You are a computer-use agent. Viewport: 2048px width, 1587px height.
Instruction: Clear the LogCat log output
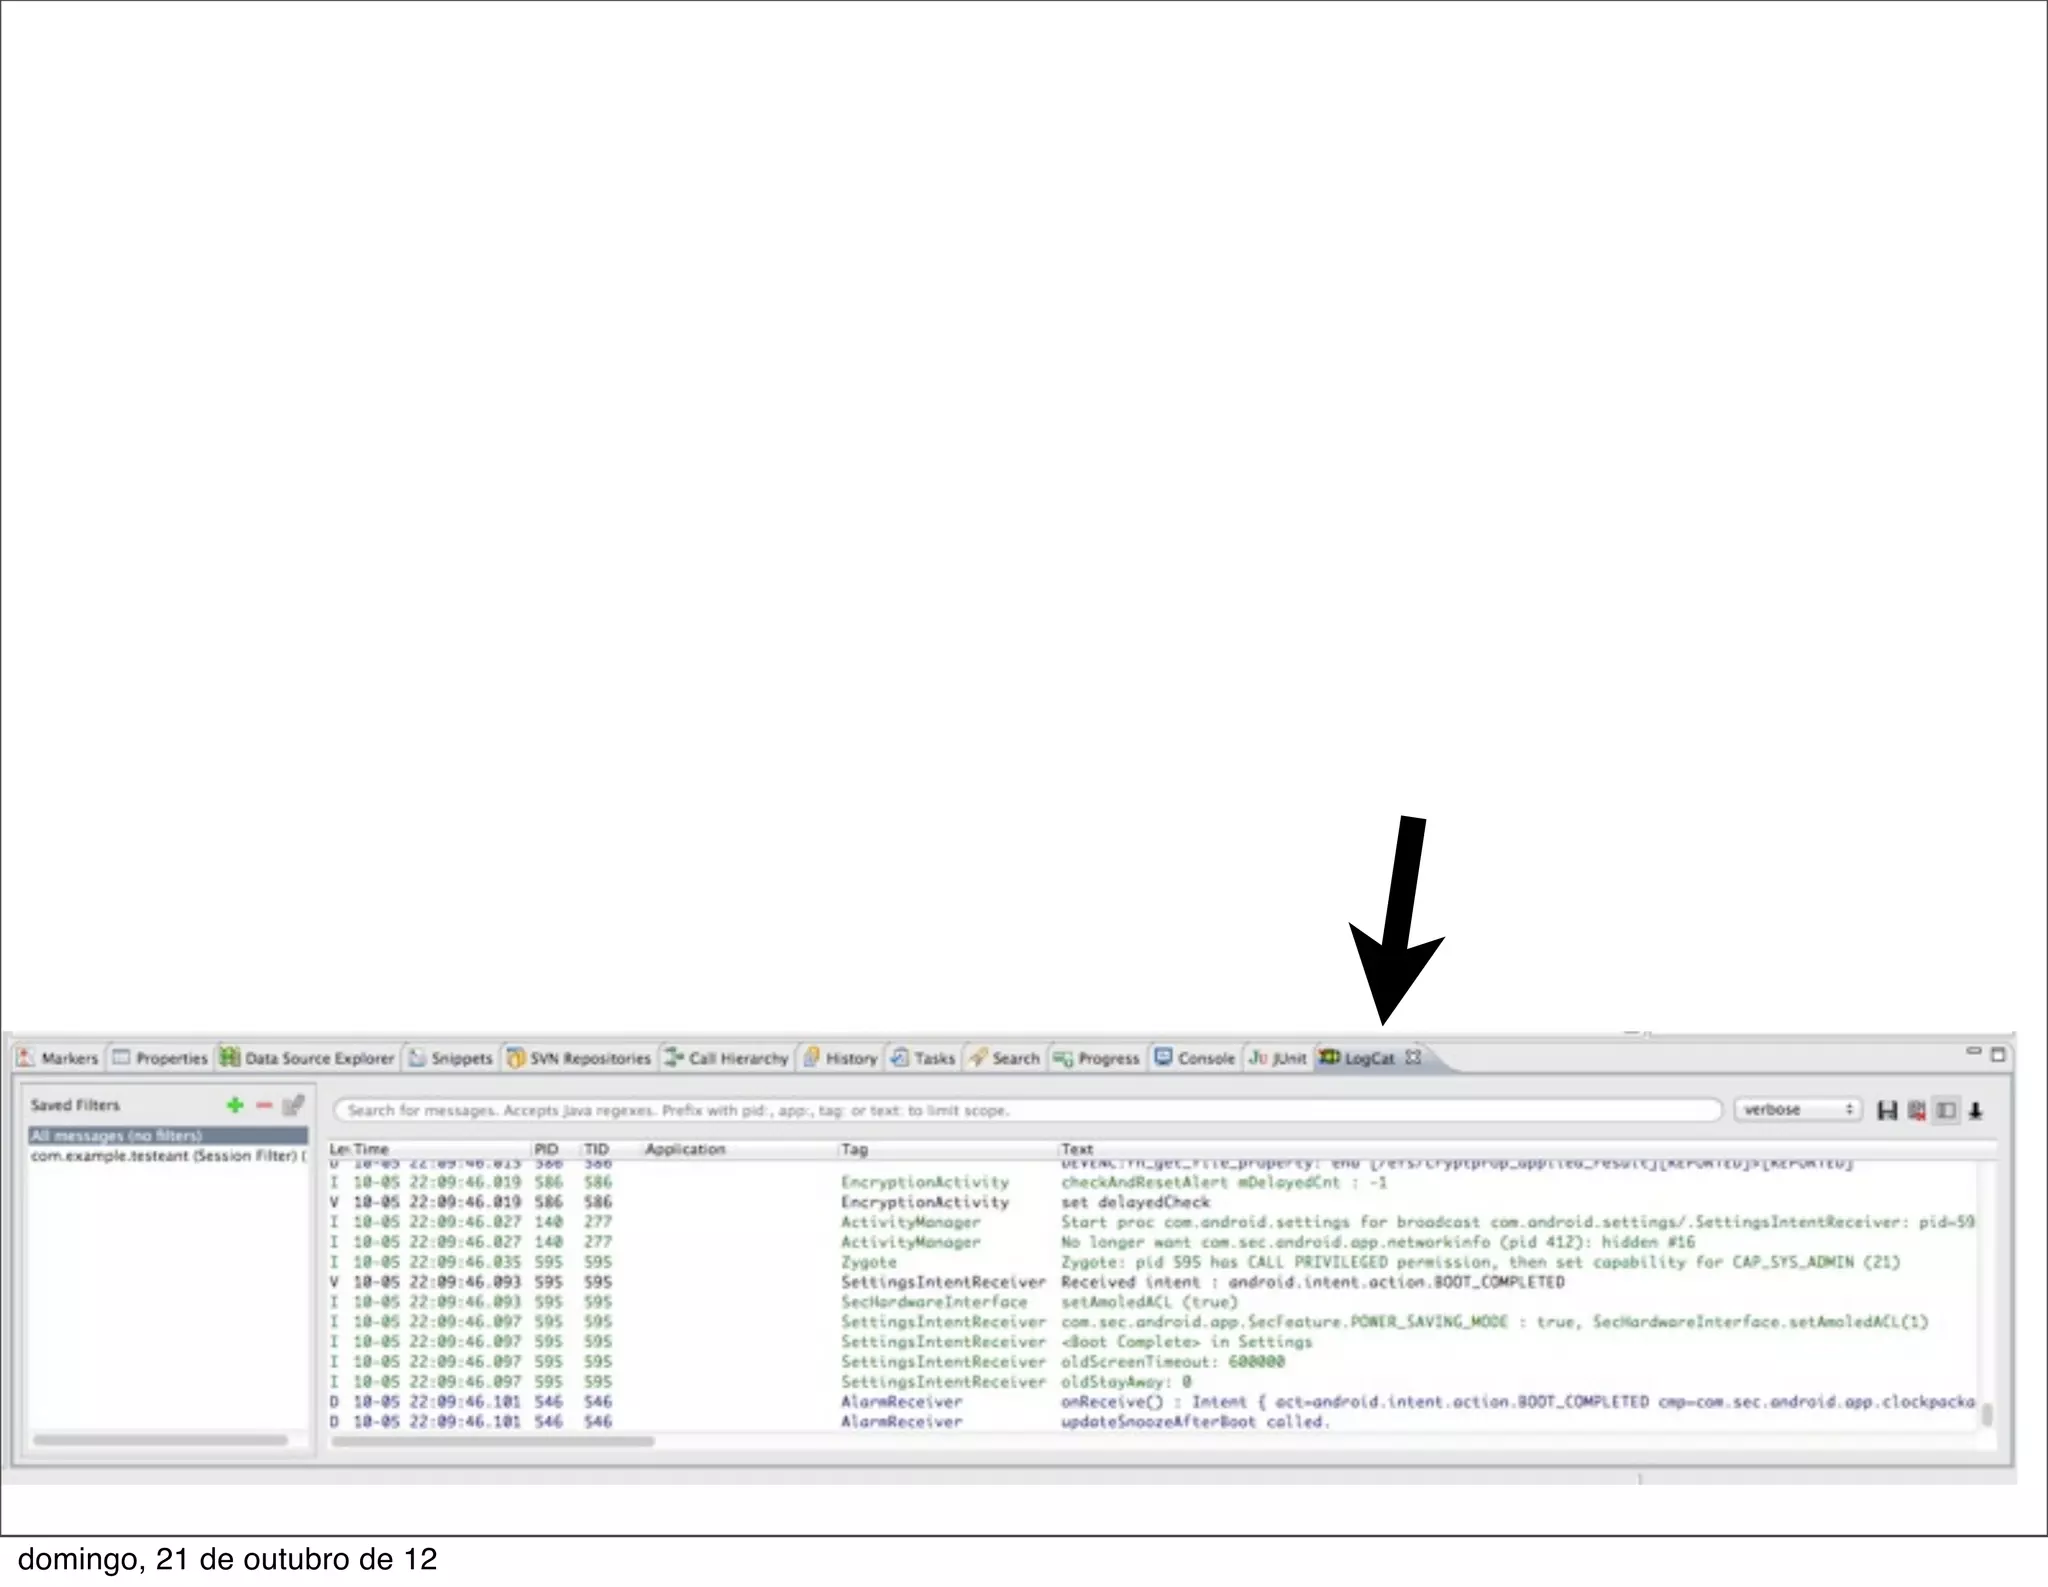click(1916, 1110)
